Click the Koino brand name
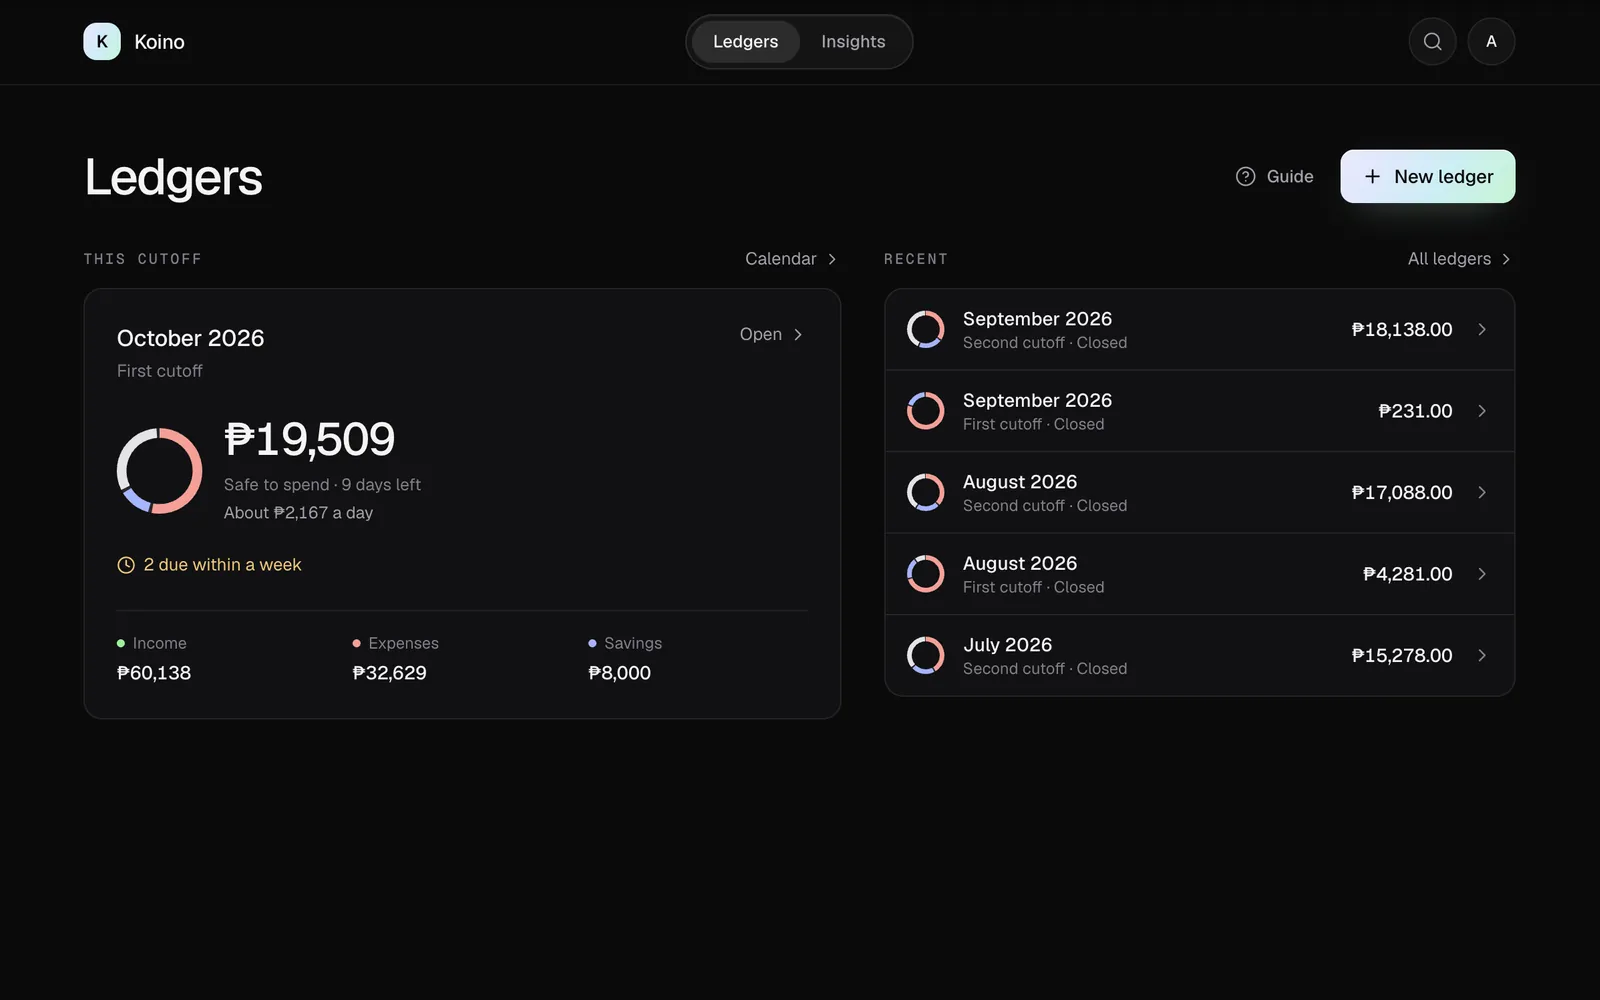This screenshot has height=1000, width=1600. click(159, 42)
